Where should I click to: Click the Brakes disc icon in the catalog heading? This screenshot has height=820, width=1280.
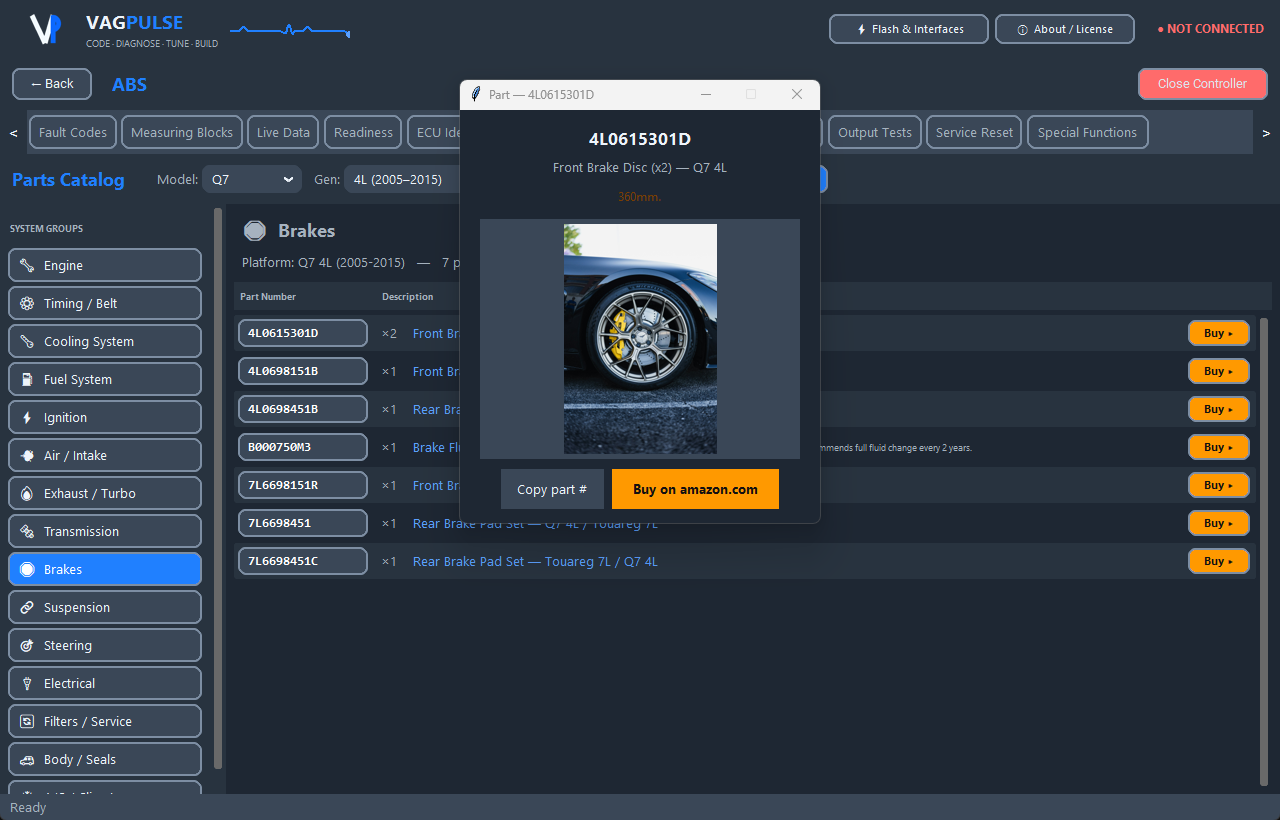coord(255,231)
